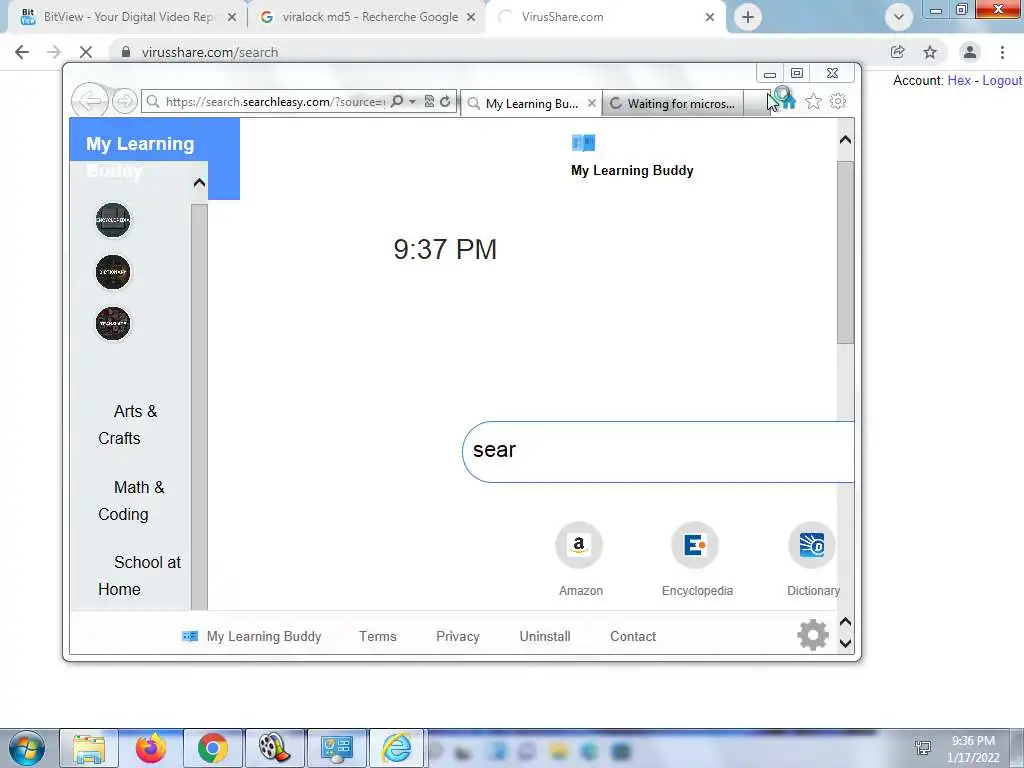The height and width of the screenshot is (768, 1024).
Task: Click Internet Explorer forward arrow button
Action: pyautogui.click(x=124, y=101)
